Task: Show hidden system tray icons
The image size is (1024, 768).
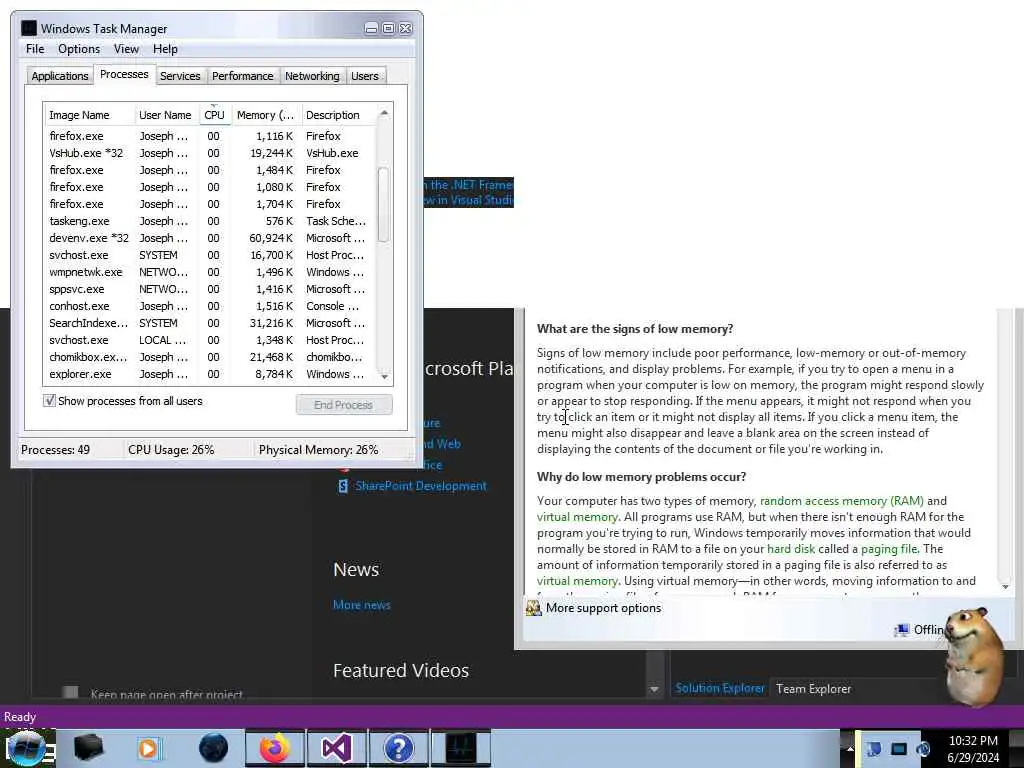Action: [850, 748]
